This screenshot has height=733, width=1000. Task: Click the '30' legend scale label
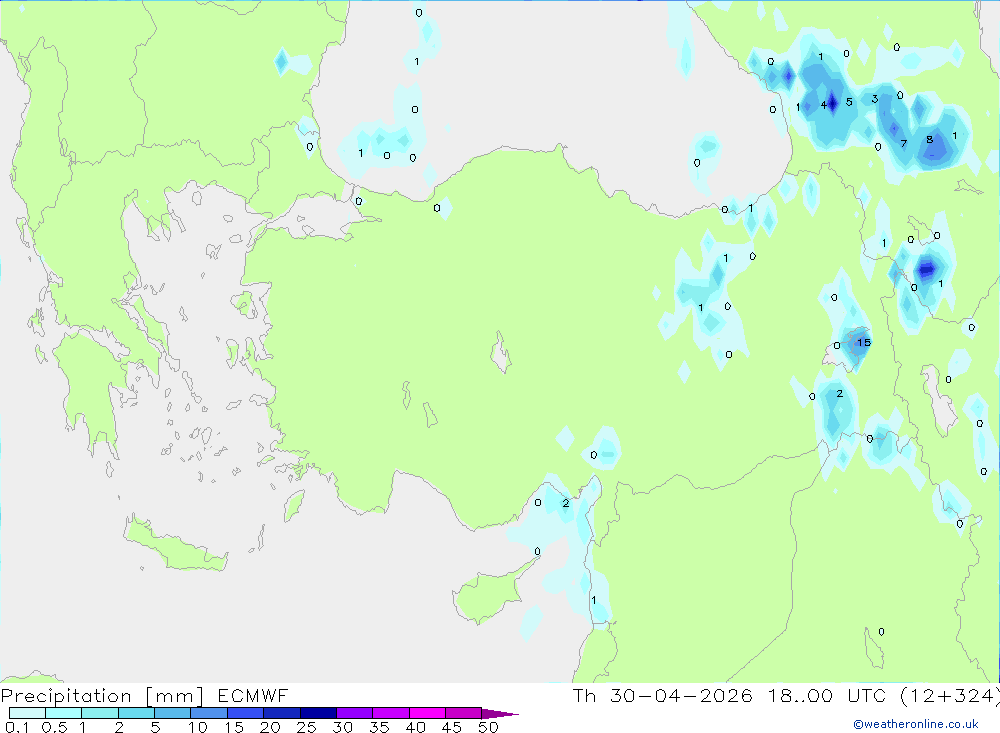point(343,727)
